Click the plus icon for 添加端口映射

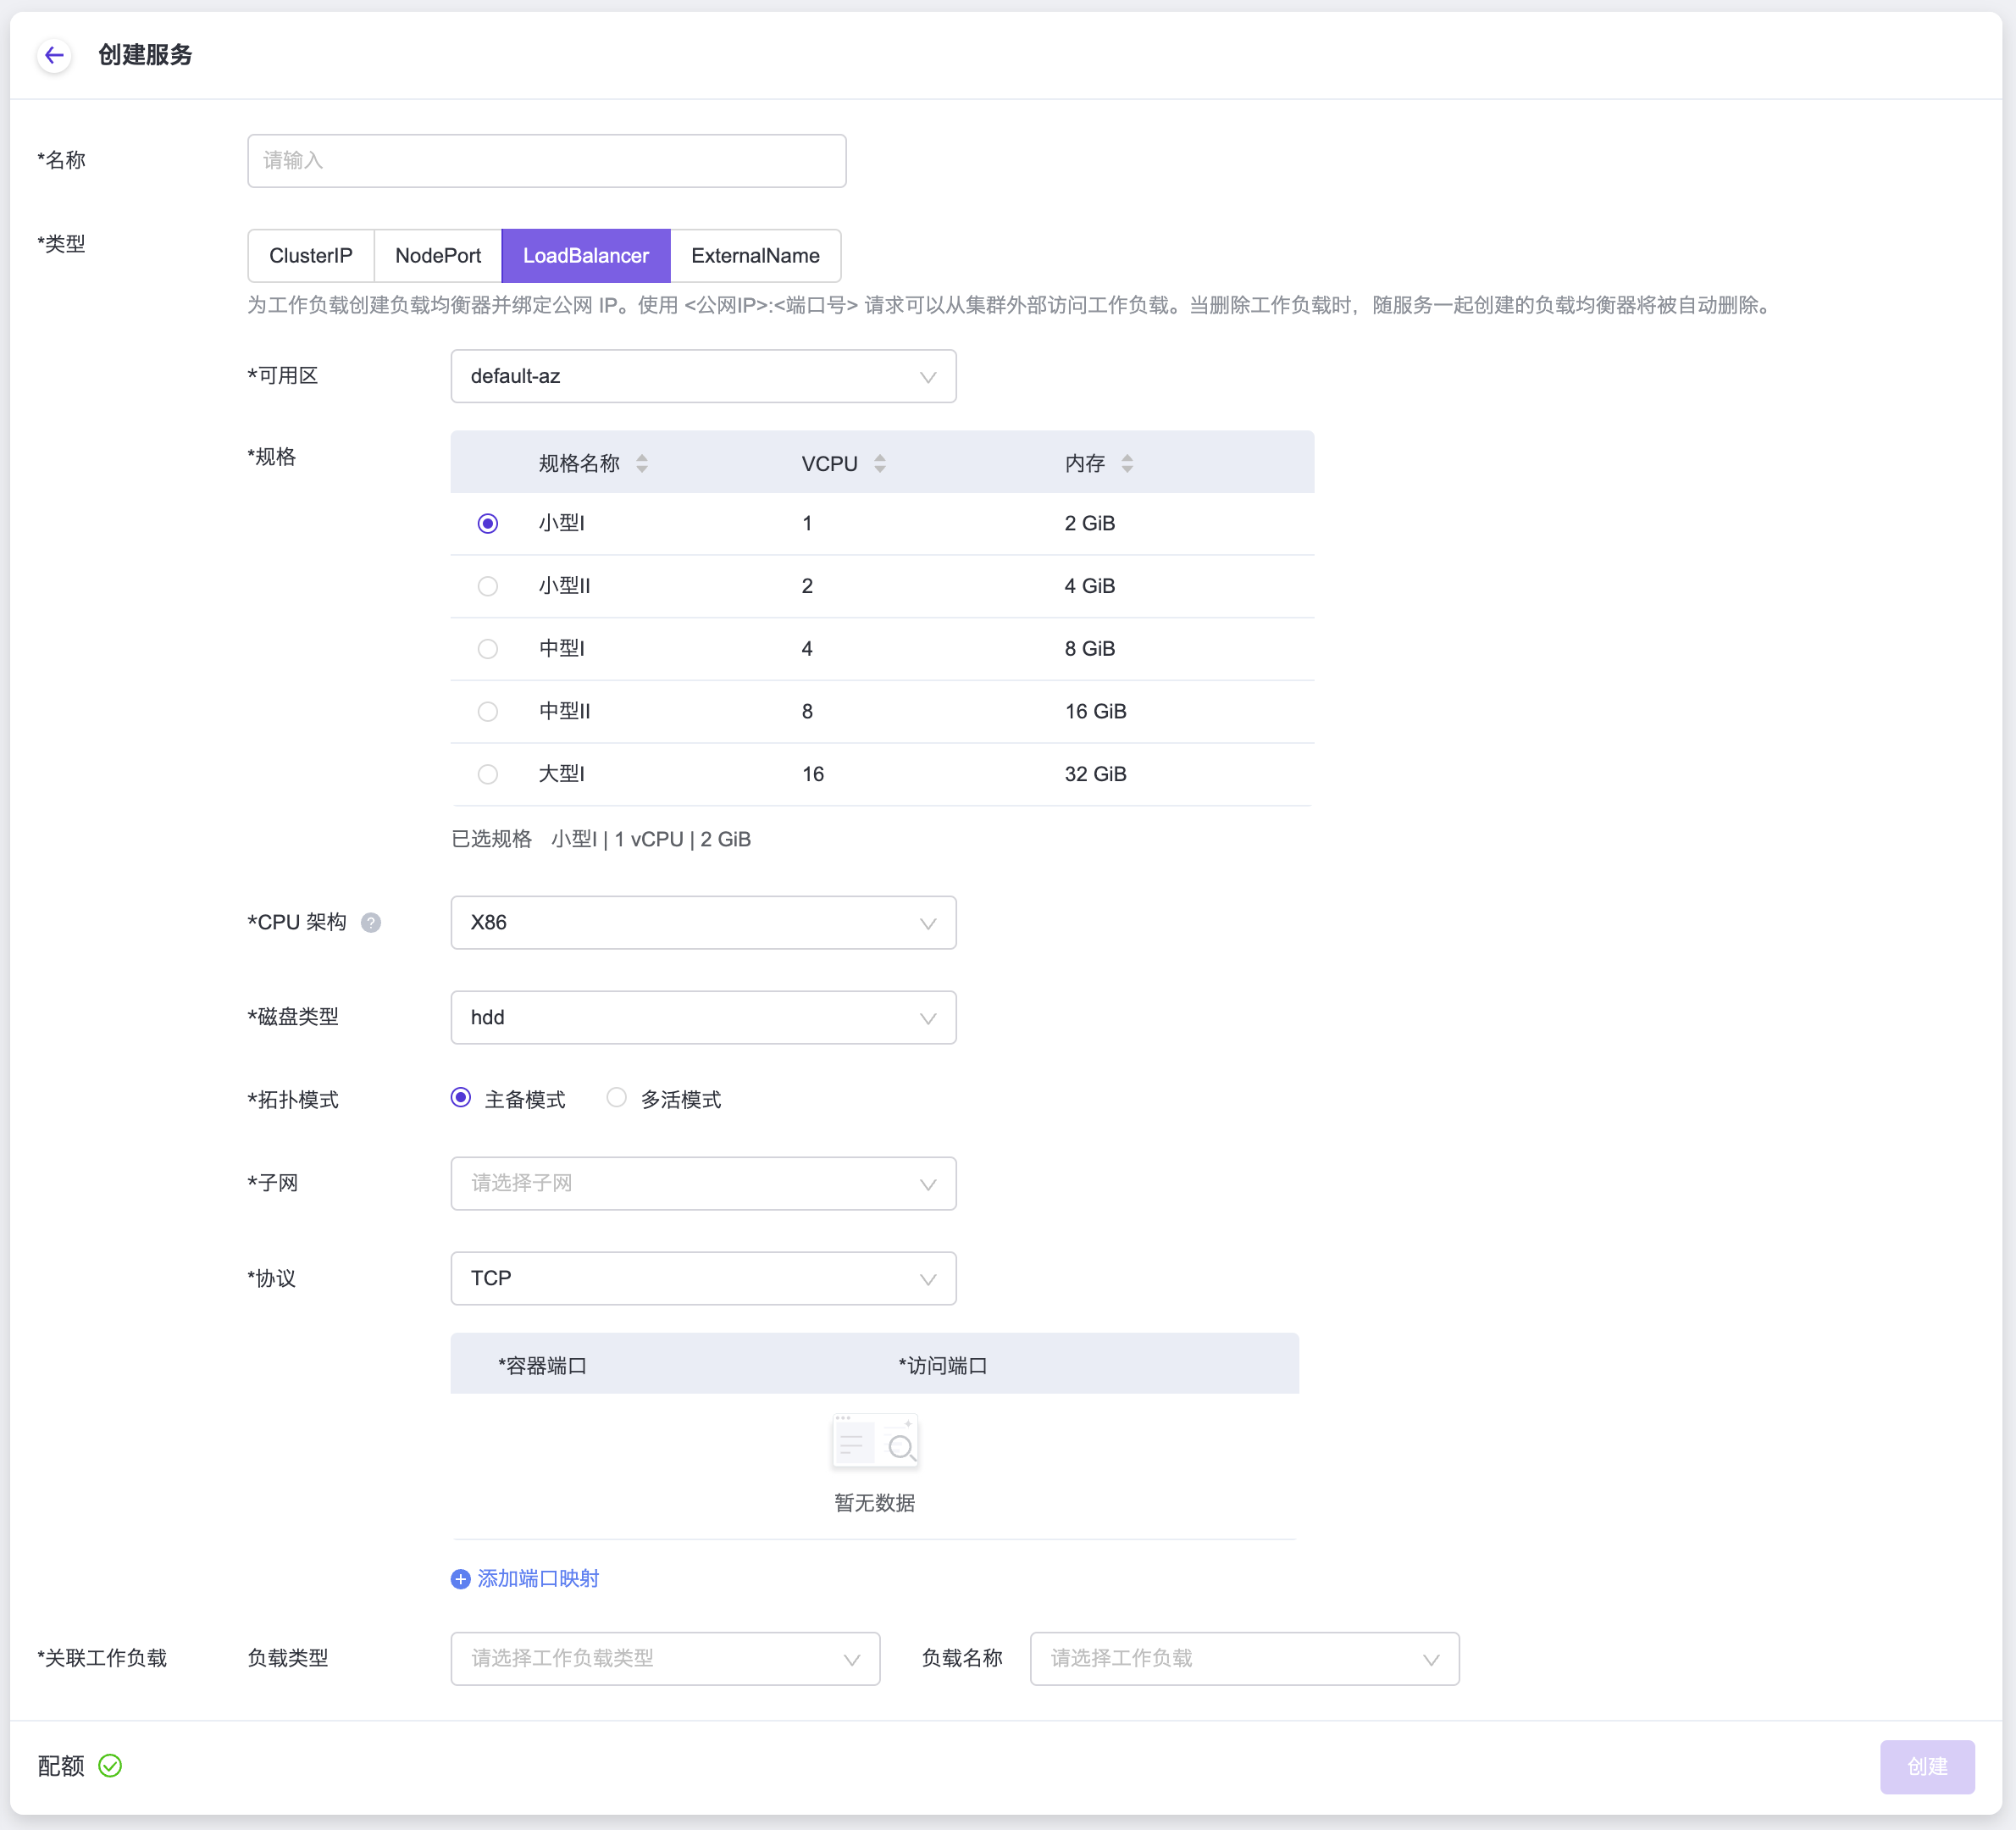tap(460, 1579)
